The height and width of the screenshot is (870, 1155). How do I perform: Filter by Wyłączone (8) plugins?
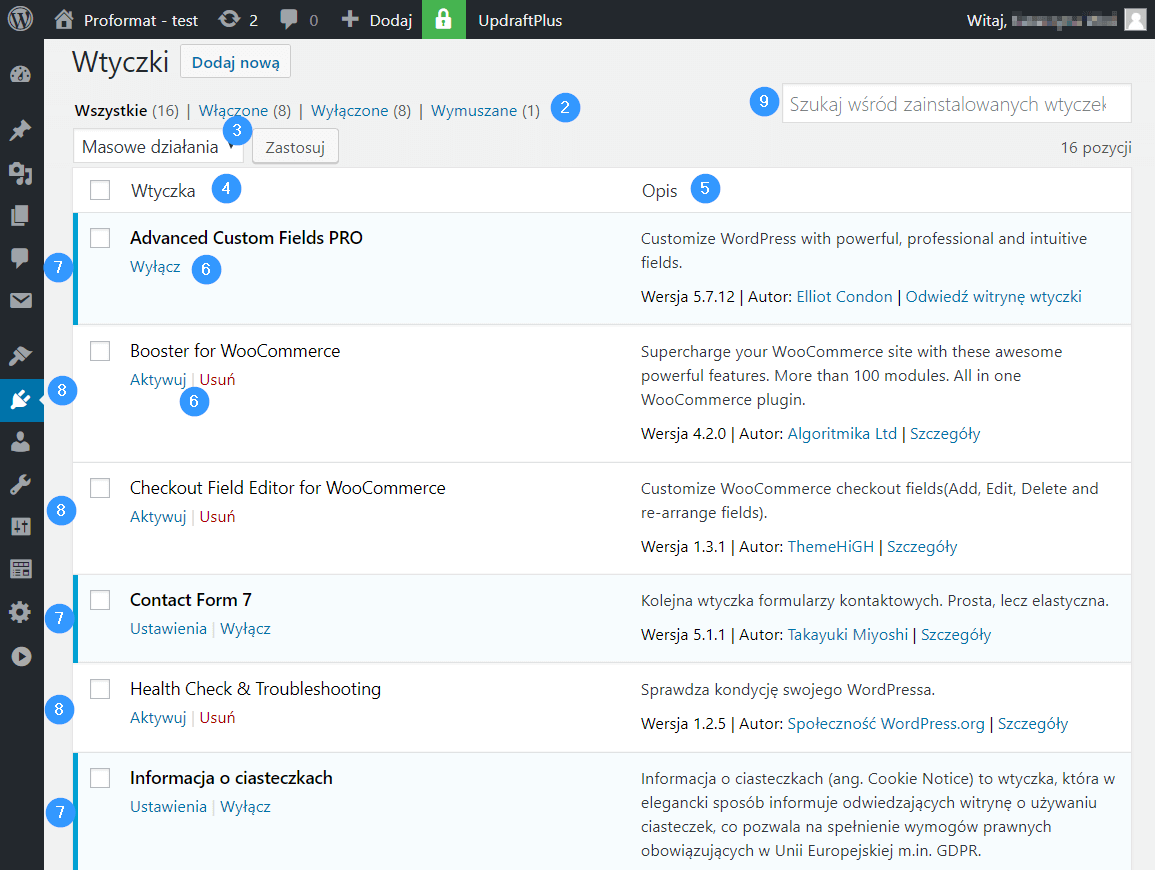(x=361, y=110)
